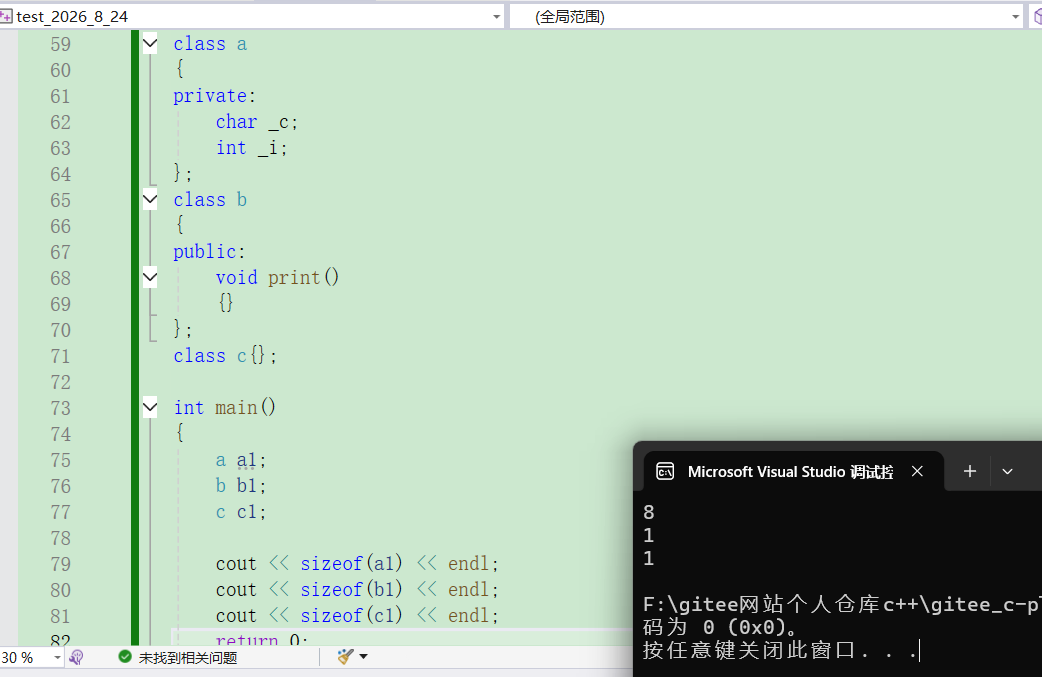Click the project file icon beside test_2026_8_24
This screenshot has height=677, width=1042.
pyautogui.click(x=6, y=16)
